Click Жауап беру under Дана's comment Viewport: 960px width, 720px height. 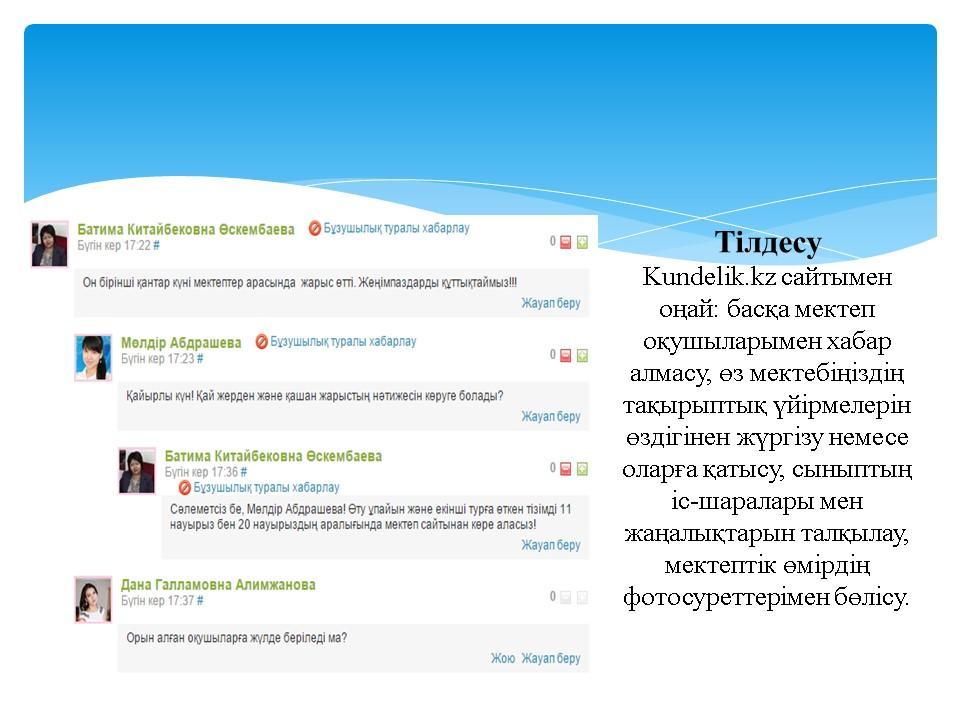pos(550,658)
